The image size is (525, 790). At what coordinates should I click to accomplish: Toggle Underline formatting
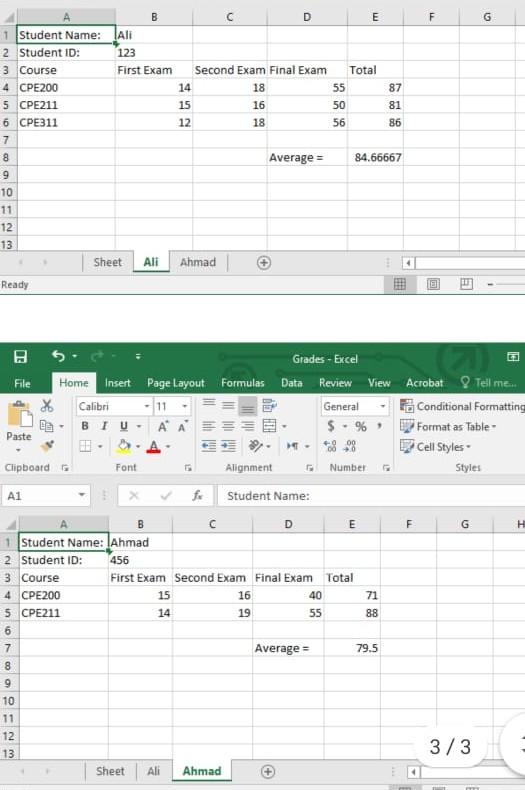point(124,426)
